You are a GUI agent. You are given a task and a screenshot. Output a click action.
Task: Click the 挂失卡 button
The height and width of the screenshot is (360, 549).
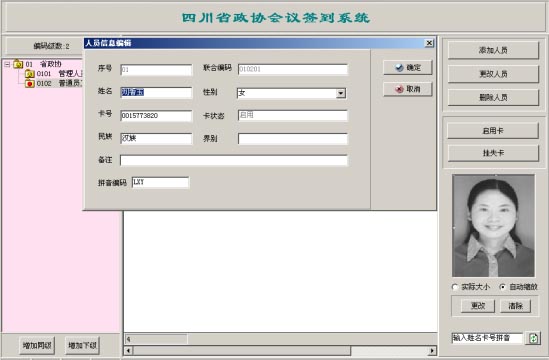pos(493,153)
